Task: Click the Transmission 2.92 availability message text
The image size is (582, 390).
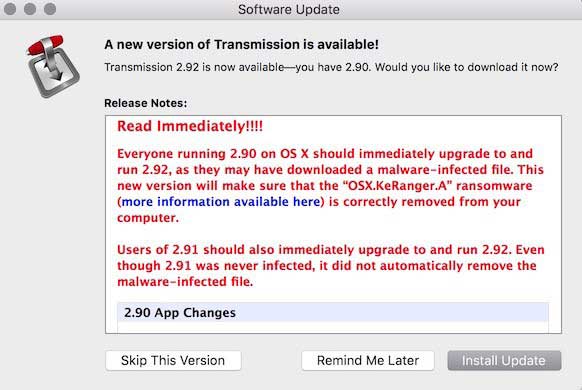Action: coord(331,67)
